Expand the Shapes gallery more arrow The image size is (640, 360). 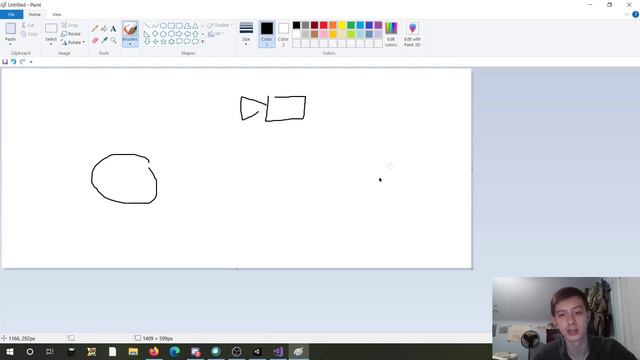202,42
